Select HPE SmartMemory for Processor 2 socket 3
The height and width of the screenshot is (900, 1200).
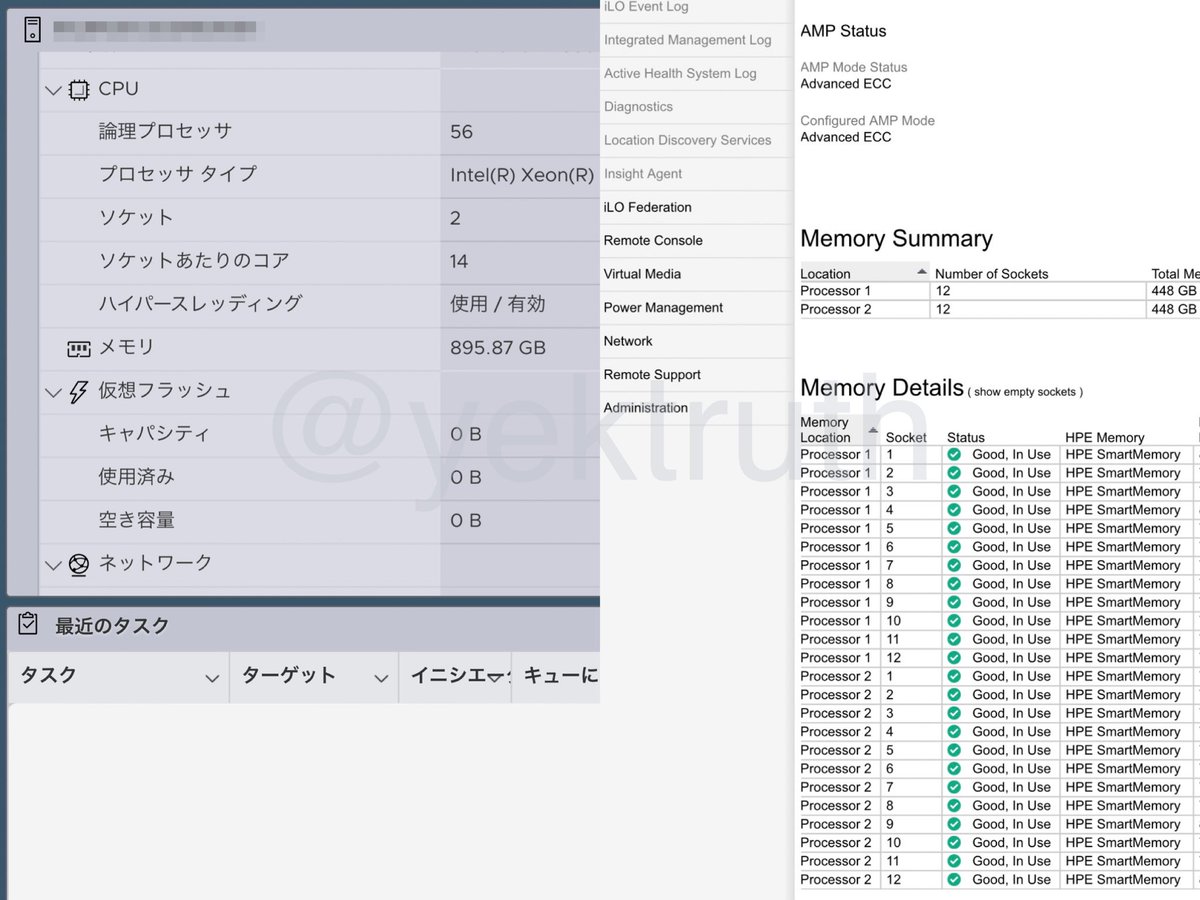click(x=1122, y=713)
